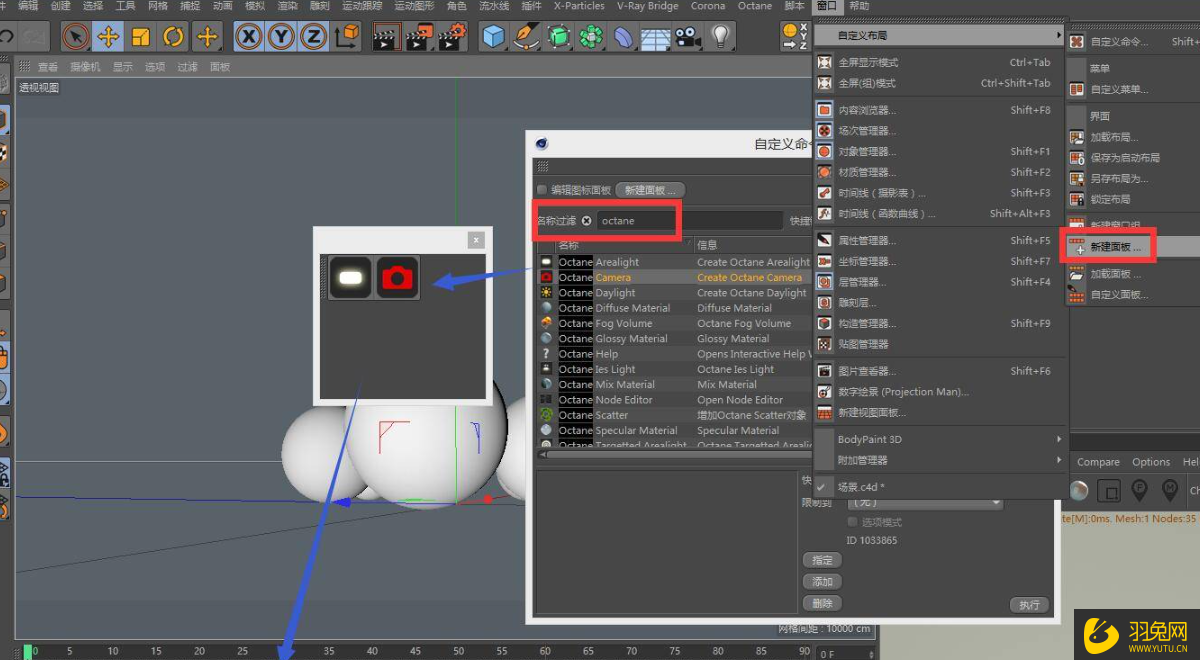
Task: Click the 指定 button
Action: point(822,560)
